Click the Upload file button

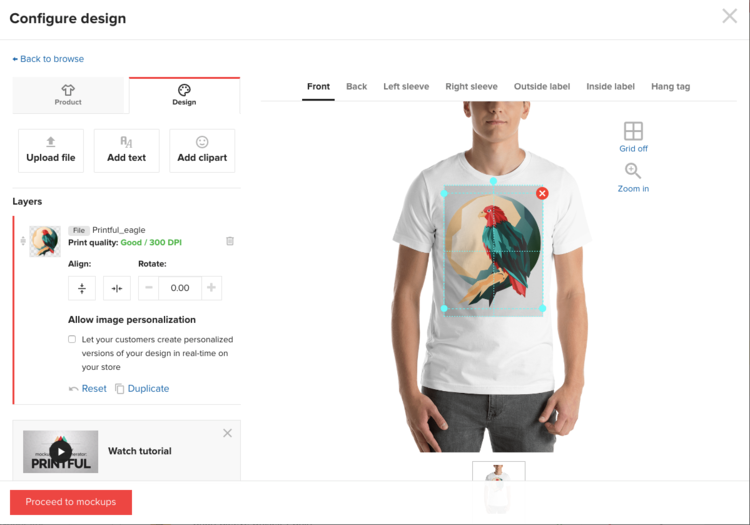(51, 151)
